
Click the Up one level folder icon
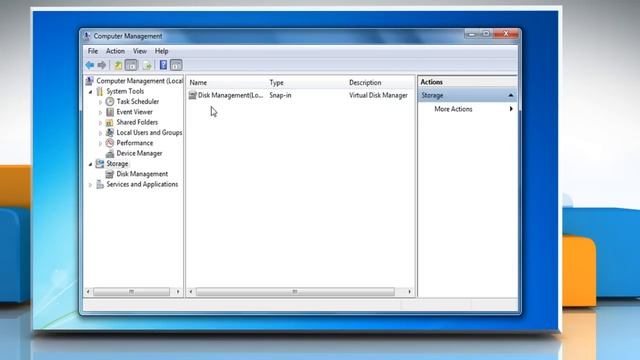click(118, 65)
